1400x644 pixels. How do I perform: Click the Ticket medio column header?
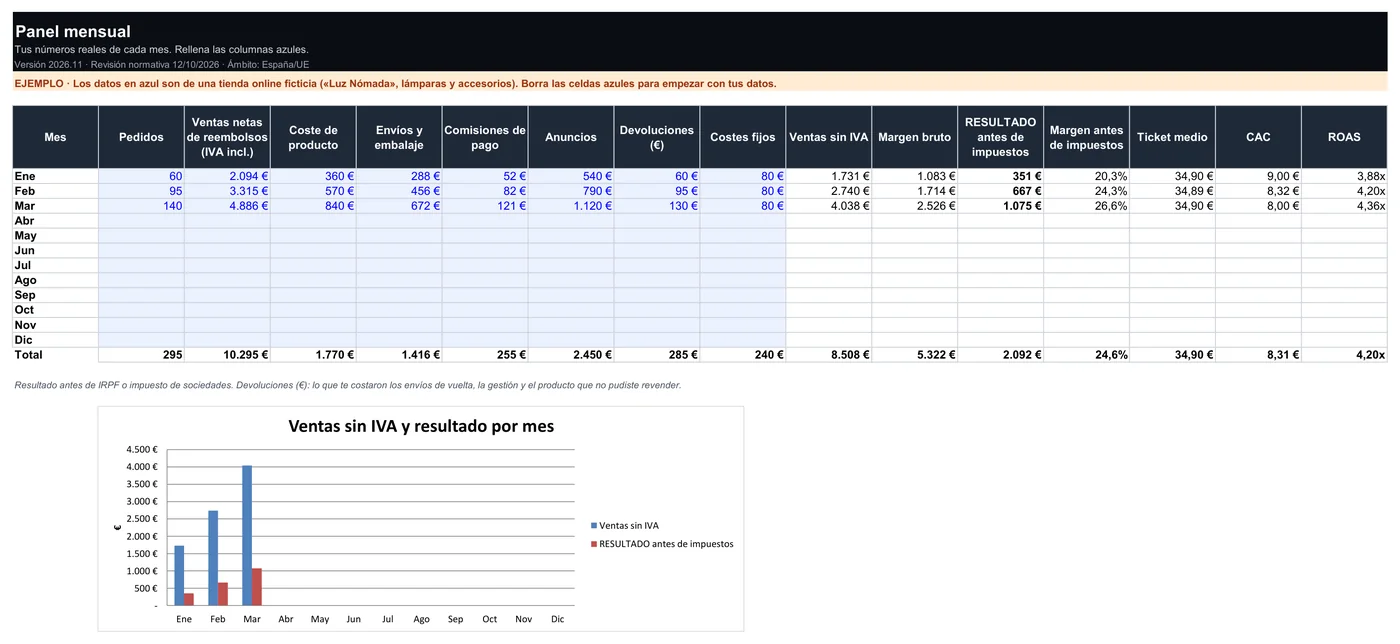tap(1172, 137)
